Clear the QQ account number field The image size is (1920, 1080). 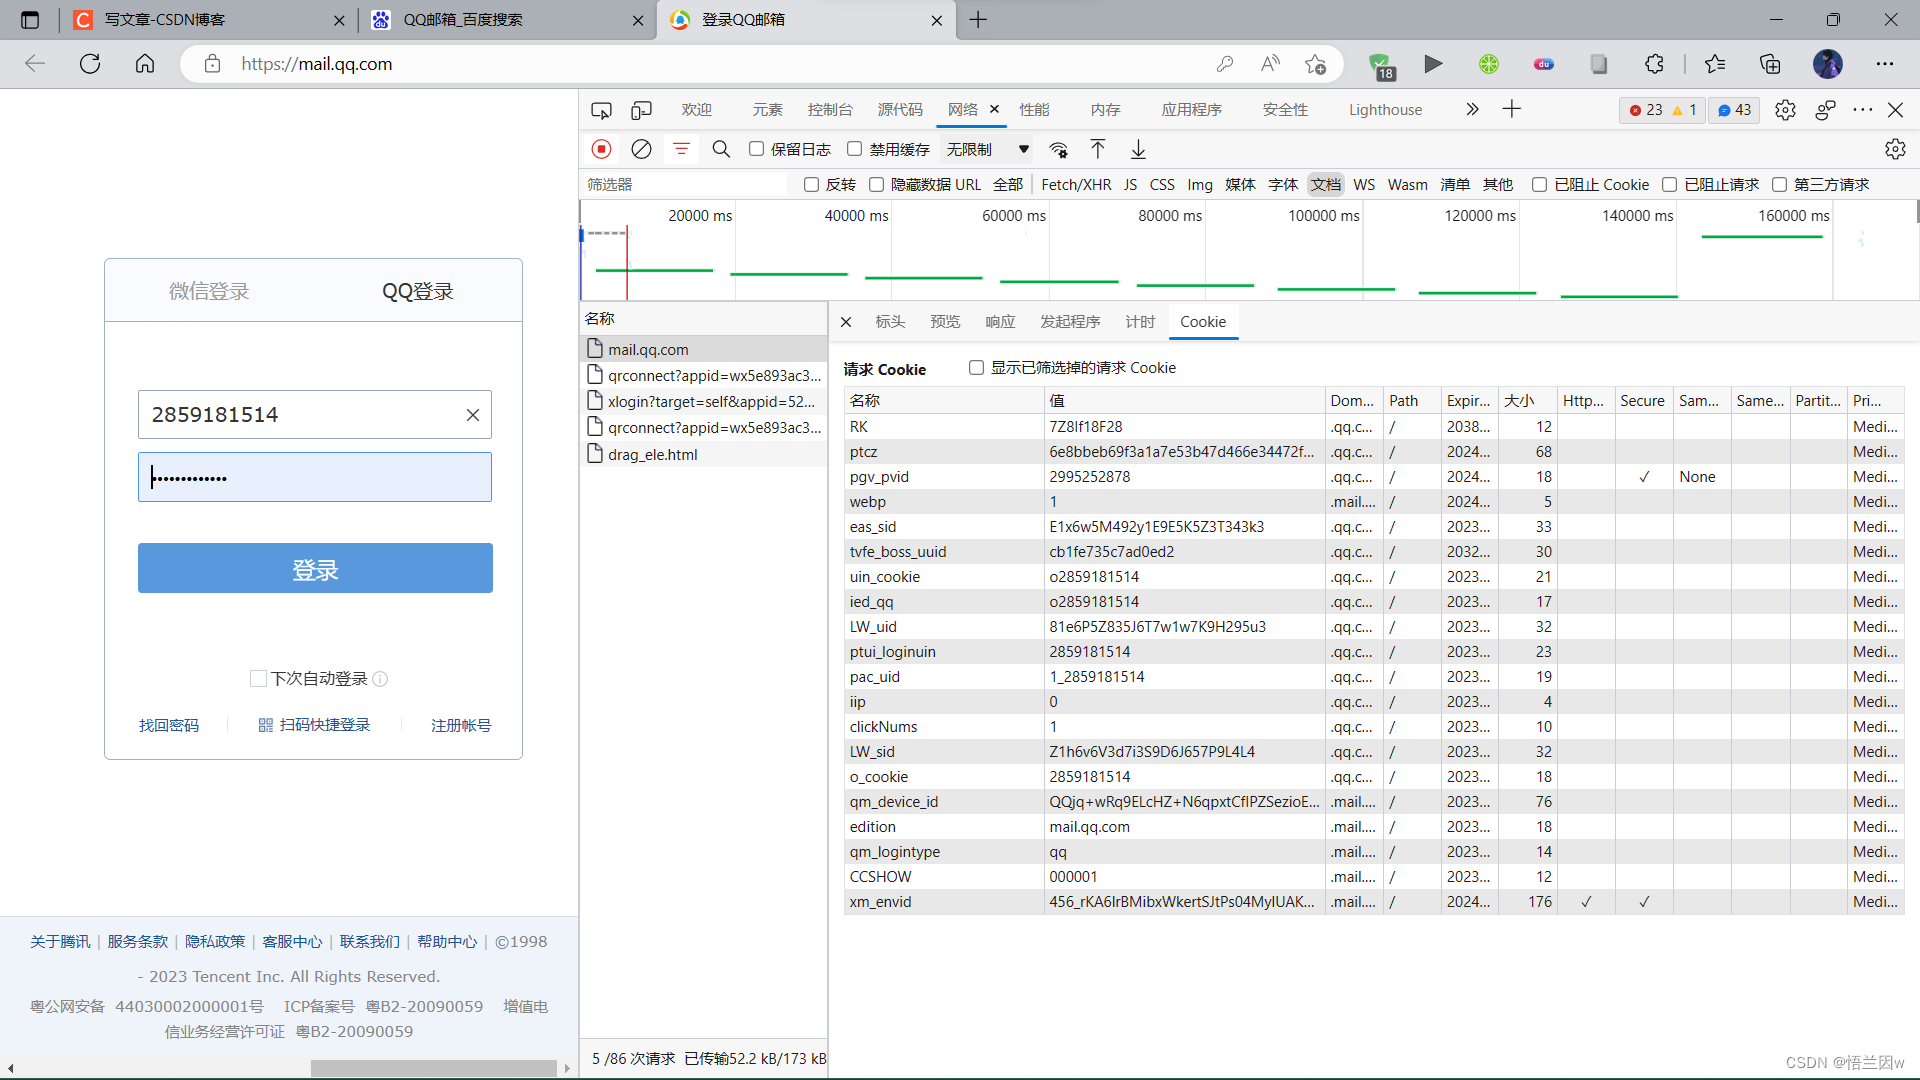pyautogui.click(x=473, y=415)
